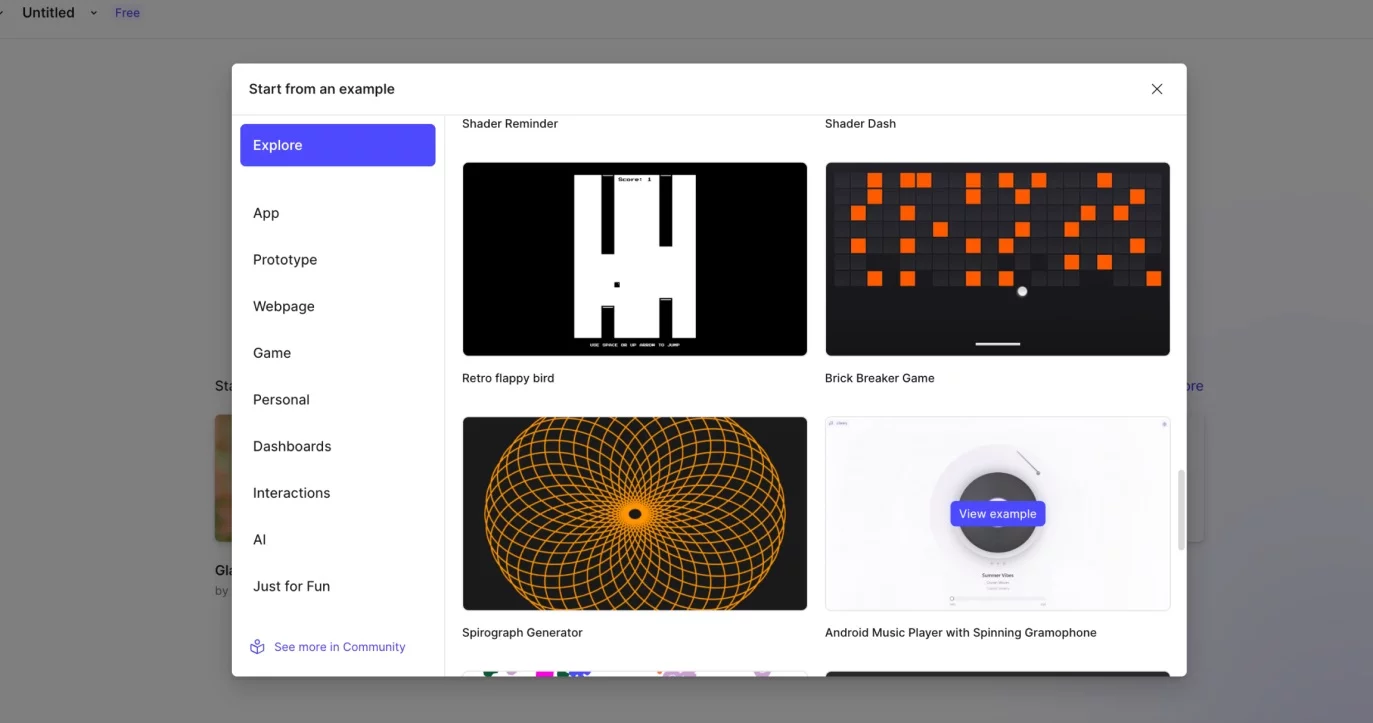Select the Explore category tab

(x=337, y=145)
